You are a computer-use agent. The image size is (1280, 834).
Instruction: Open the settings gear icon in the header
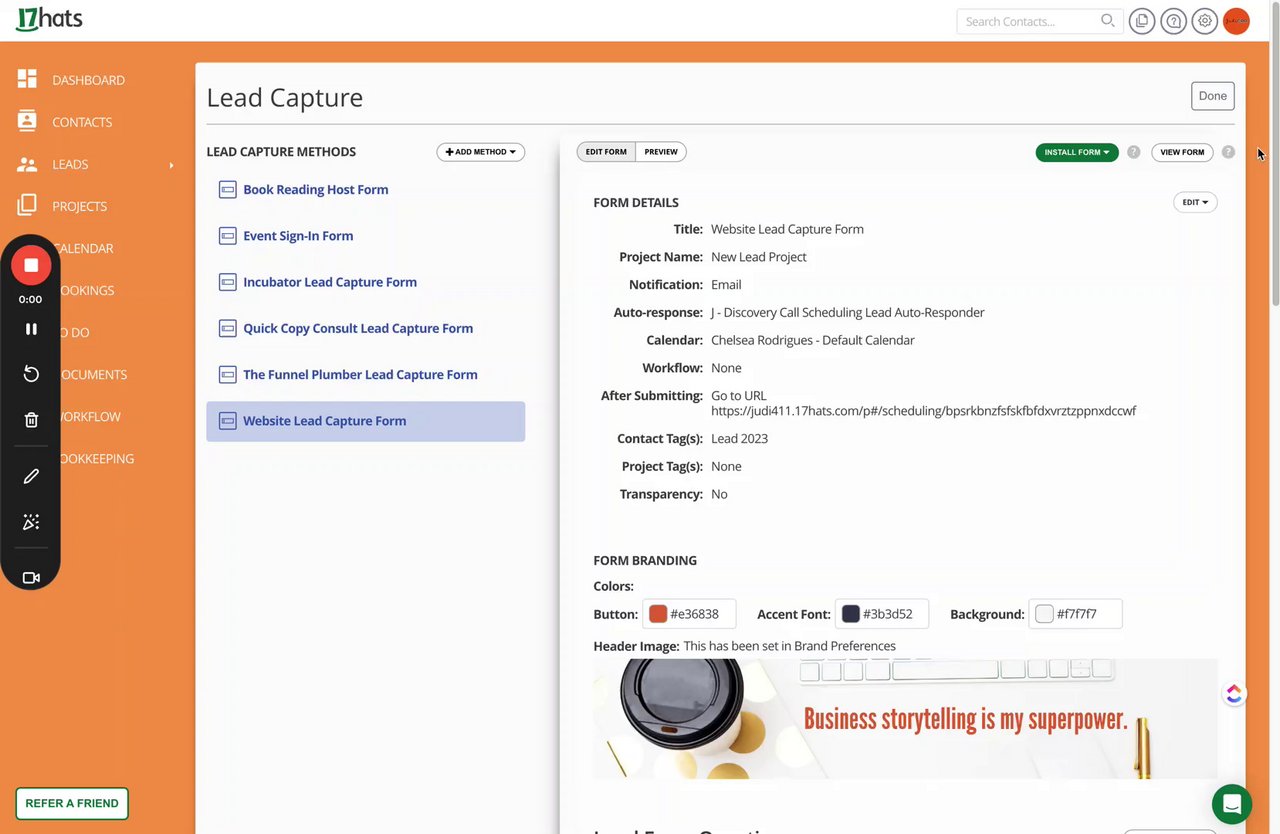pyautogui.click(x=1205, y=21)
